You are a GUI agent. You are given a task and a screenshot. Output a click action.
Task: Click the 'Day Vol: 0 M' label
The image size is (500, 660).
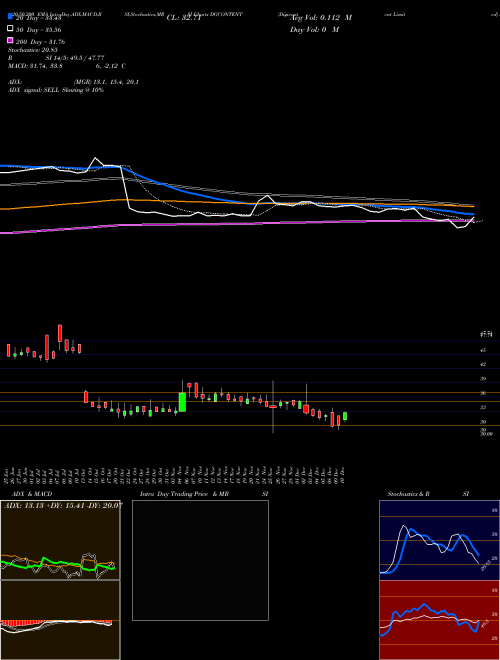click(314, 29)
